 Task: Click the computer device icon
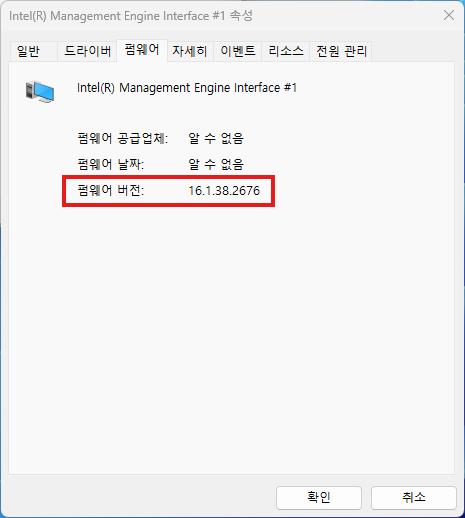[40, 91]
